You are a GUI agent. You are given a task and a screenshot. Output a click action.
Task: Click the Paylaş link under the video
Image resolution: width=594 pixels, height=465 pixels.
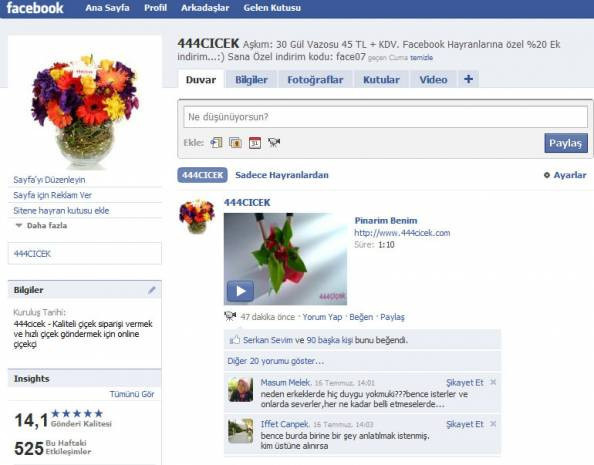tap(392, 317)
